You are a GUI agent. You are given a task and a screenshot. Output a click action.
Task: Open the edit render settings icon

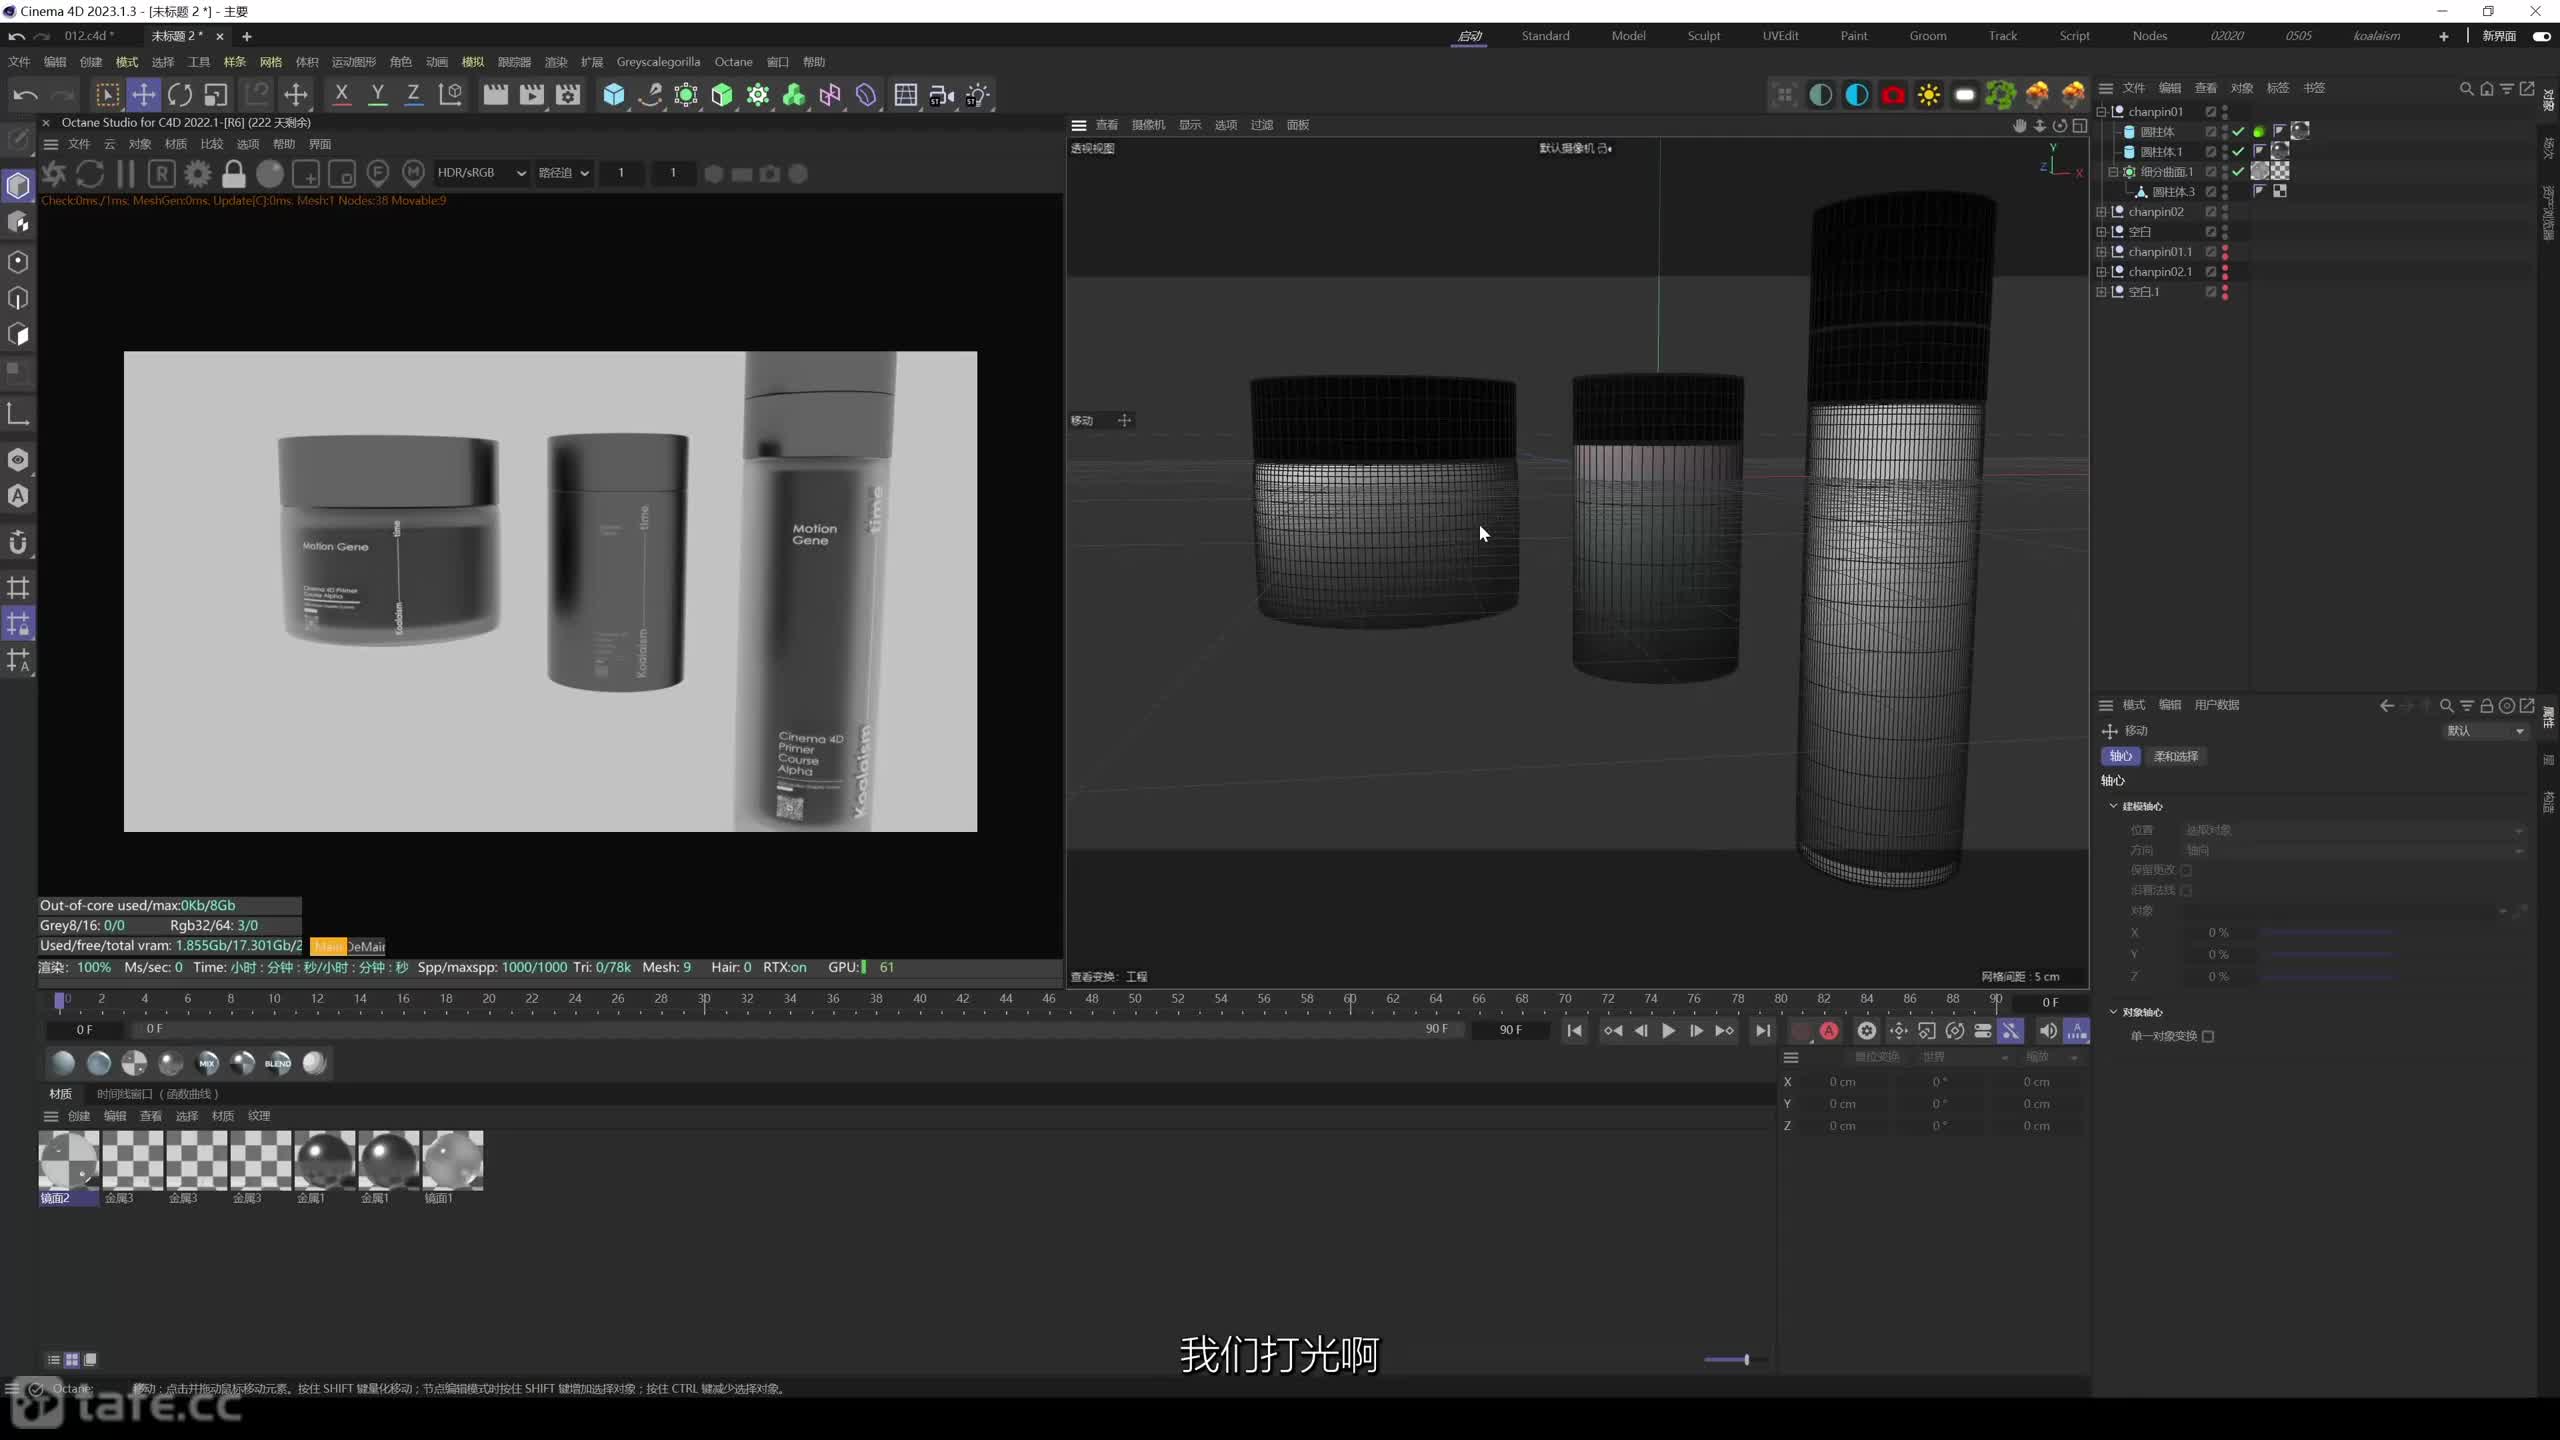(x=568, y=95)
